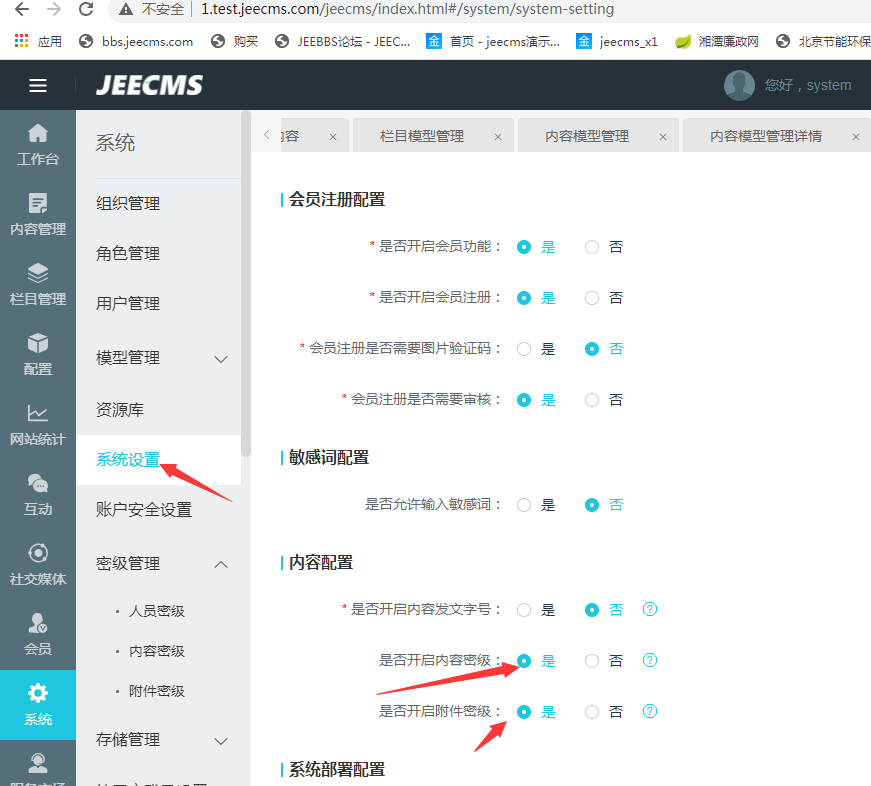Show help for 是否开启附件密级
The image size is (871, 786).
[x=649, y=712]
